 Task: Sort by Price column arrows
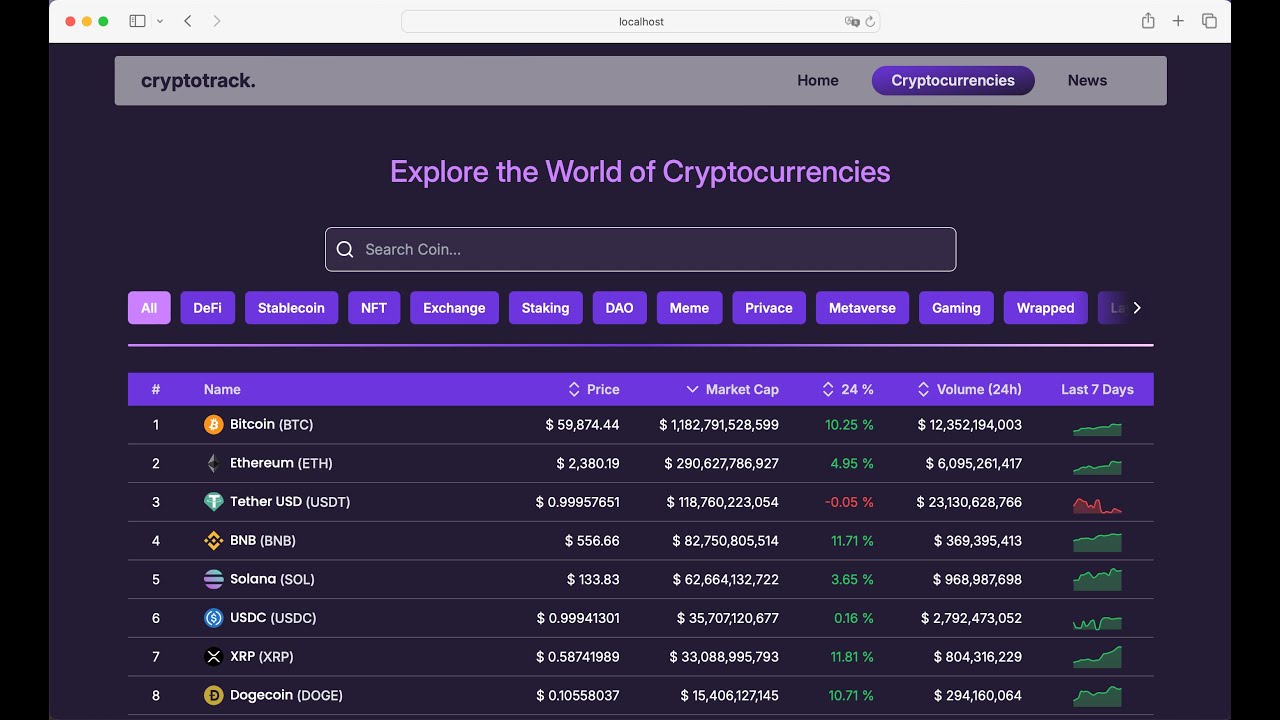coord(574,389)
